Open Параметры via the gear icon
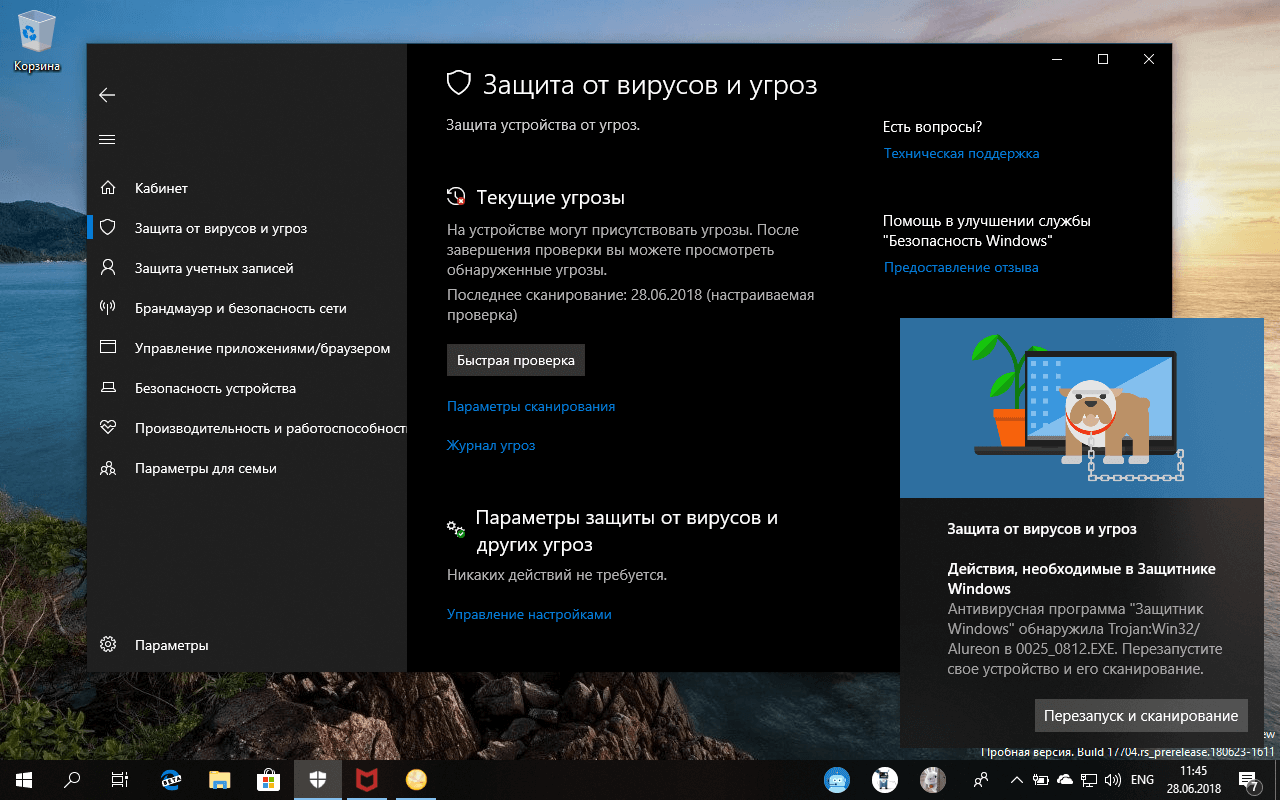The image size is (1280, 800). pyautogui.click(x=107, y=645)
